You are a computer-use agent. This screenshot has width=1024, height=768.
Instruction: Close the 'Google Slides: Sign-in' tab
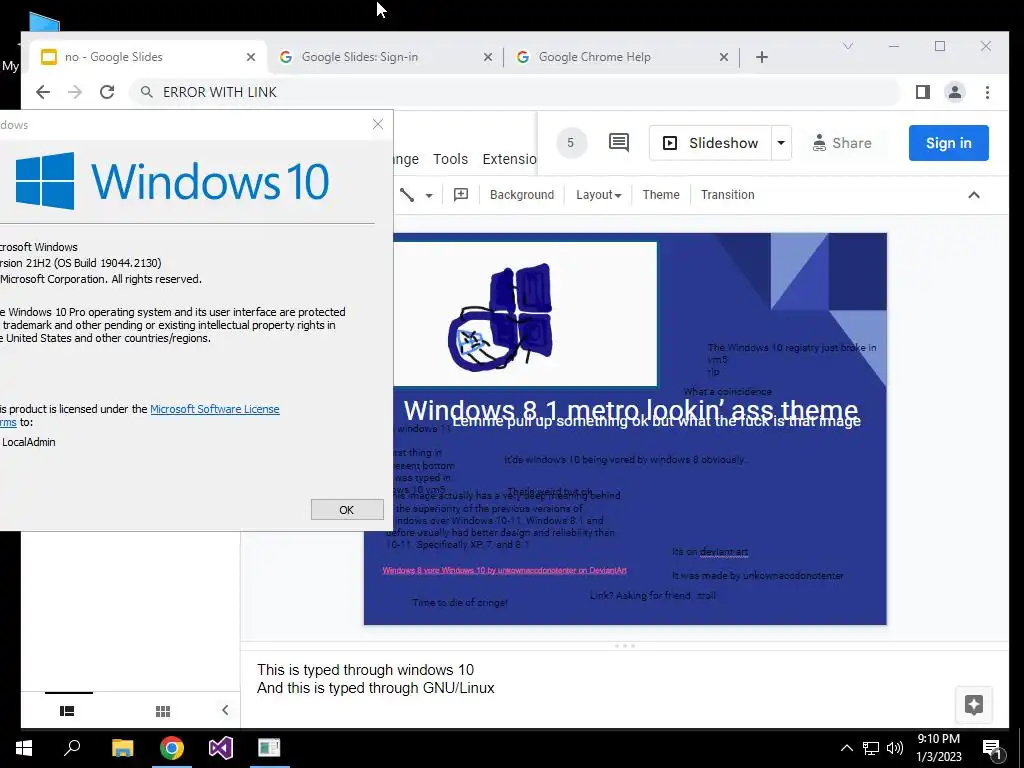tap(488, 57)
